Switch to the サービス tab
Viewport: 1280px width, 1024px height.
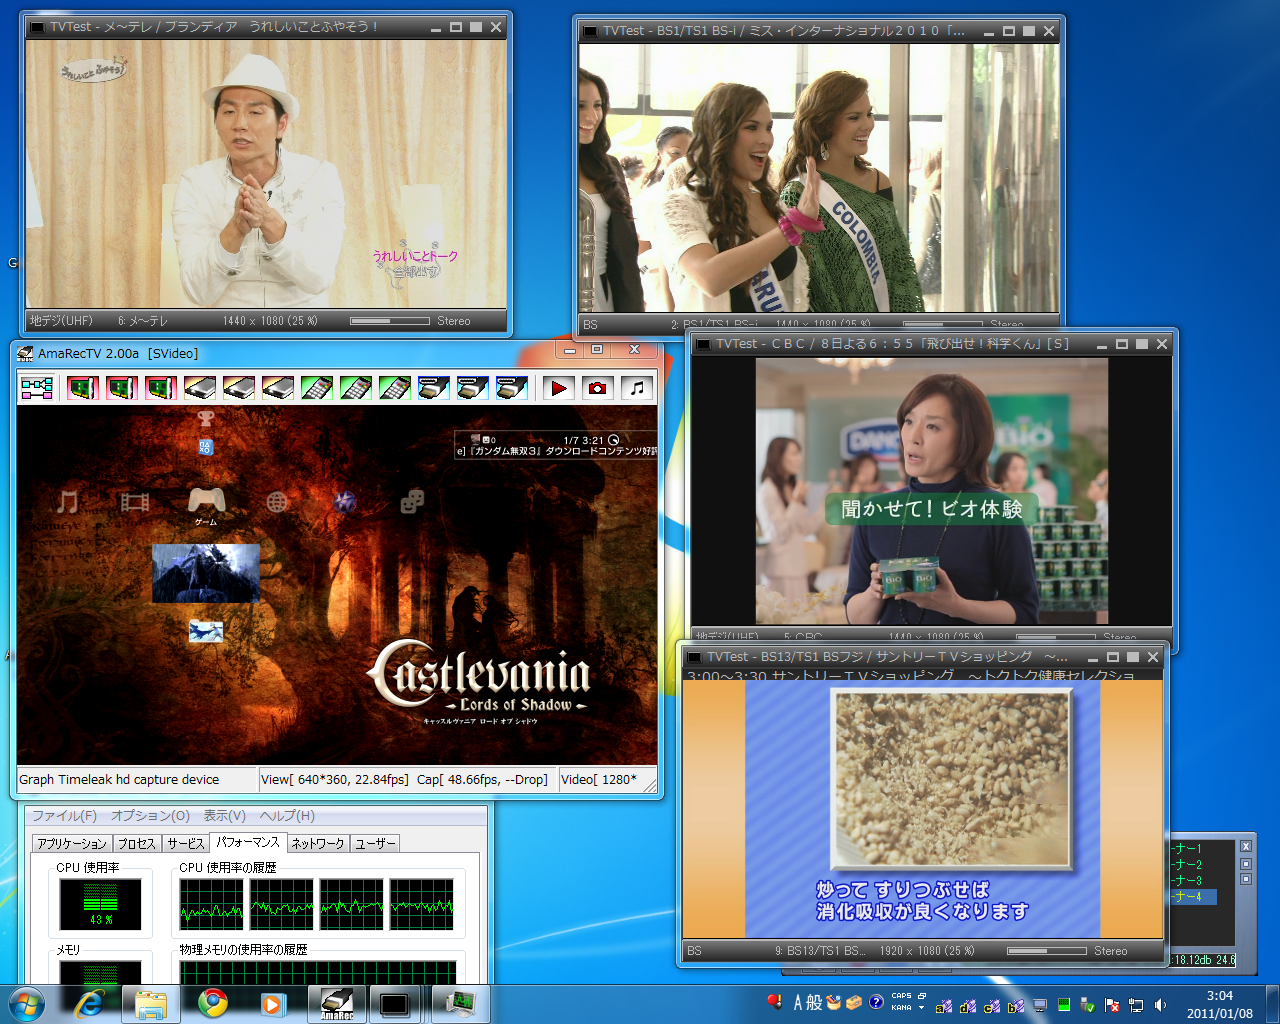point(186,843)
